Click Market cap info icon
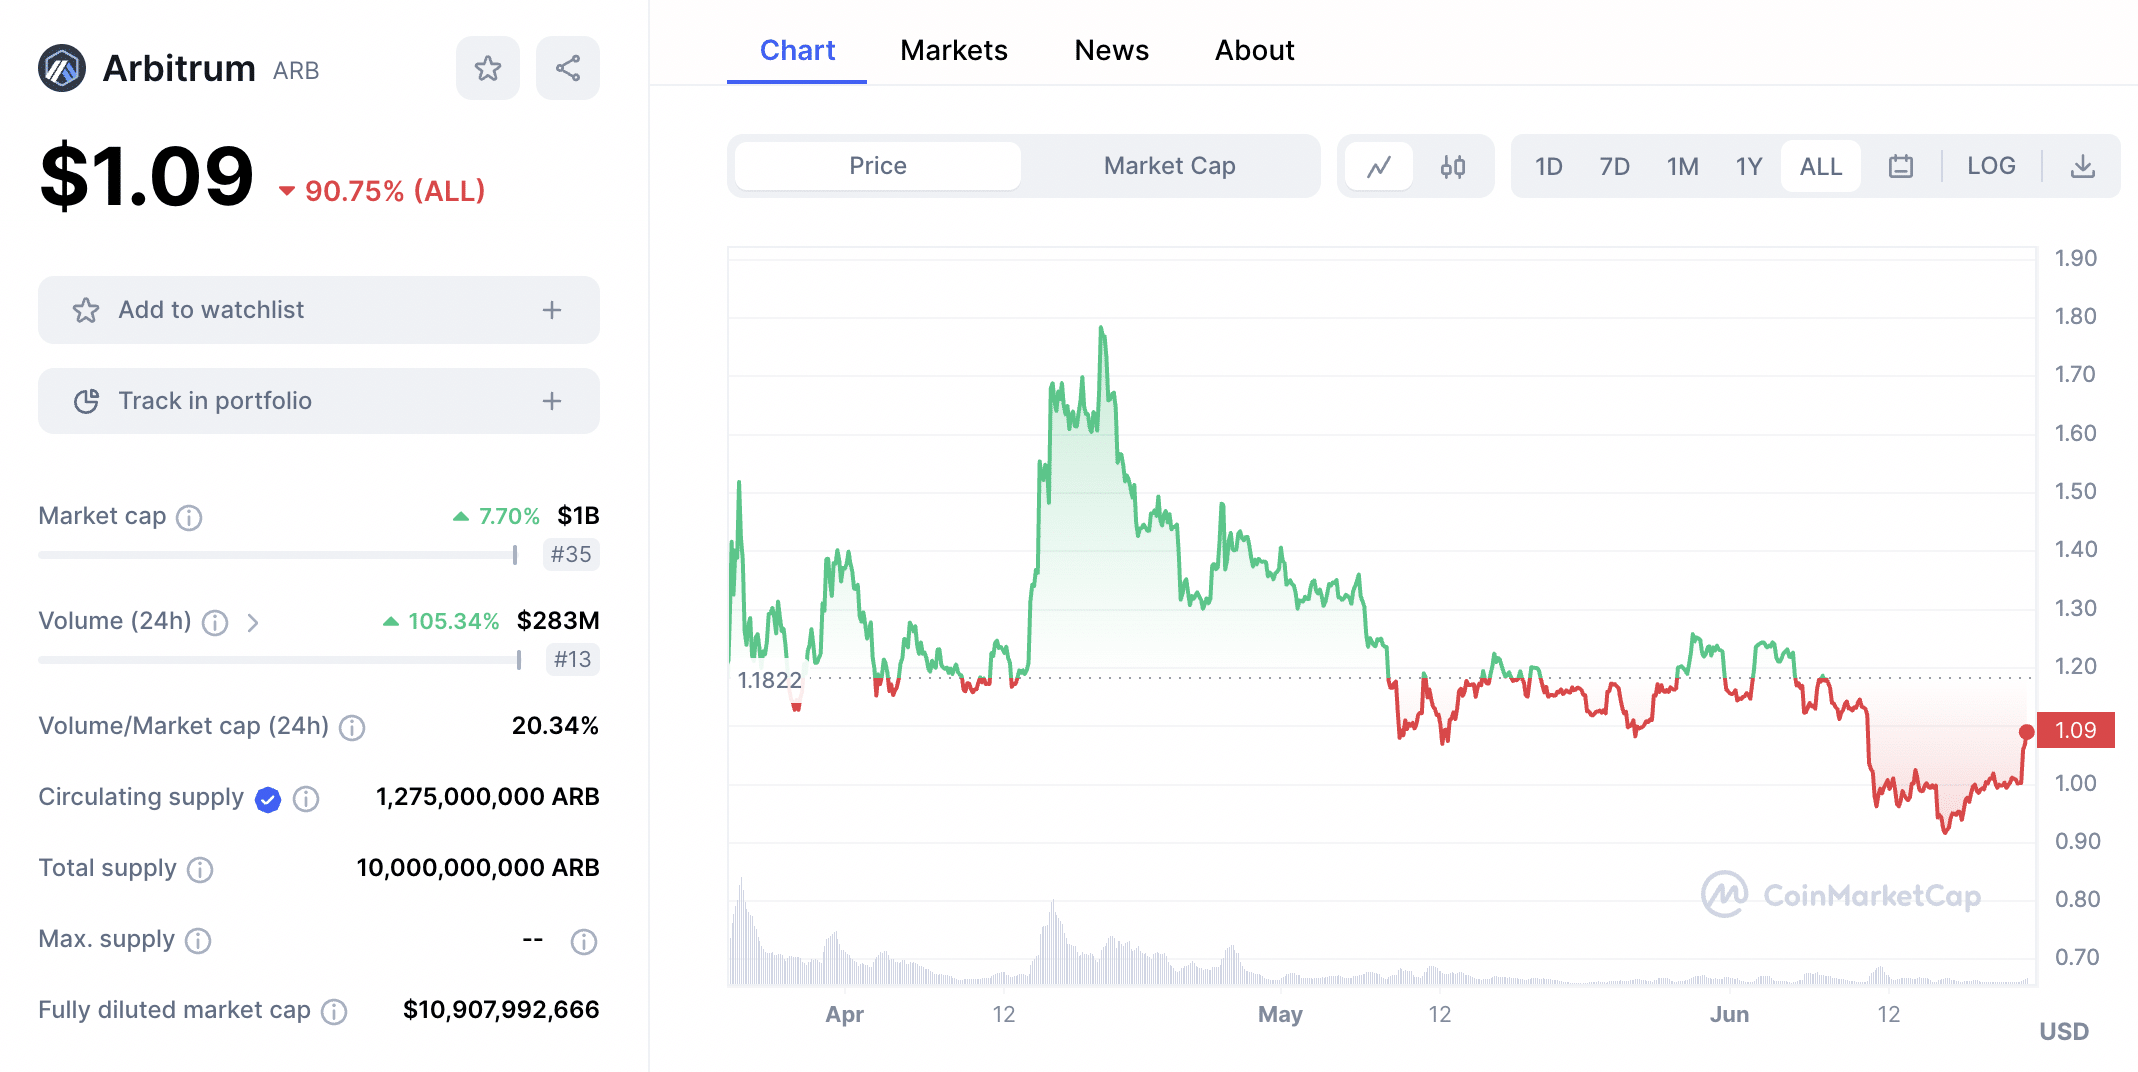Image resolution: width=2138 pixels, height=1072 pixels. point(189,517)
